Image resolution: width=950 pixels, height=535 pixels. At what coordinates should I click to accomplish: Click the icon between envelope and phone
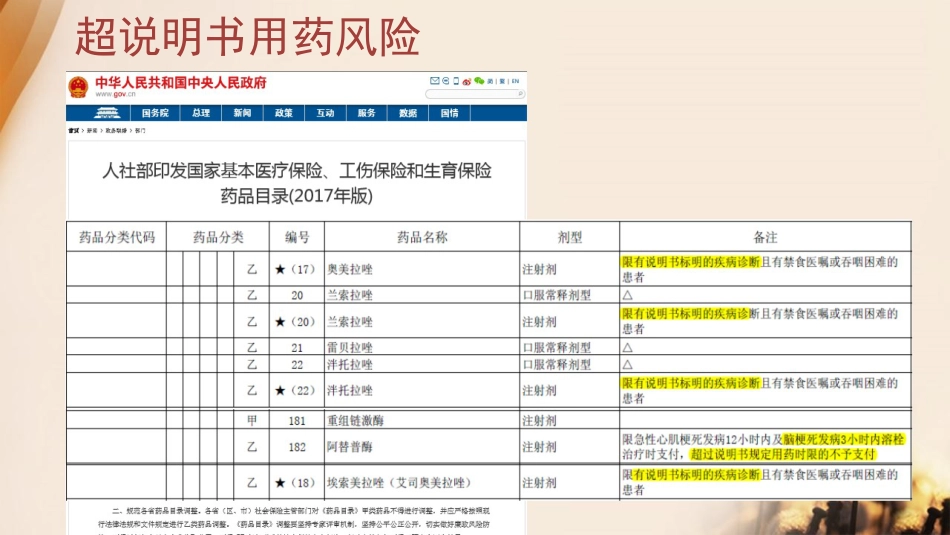pos(445,81)
